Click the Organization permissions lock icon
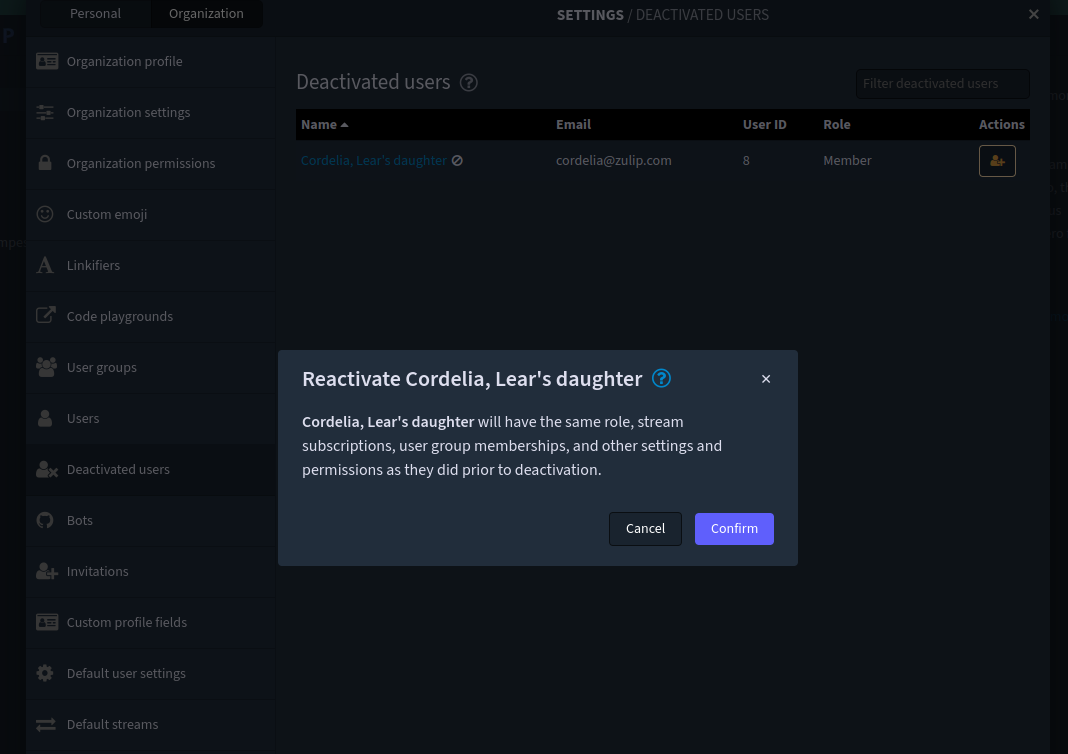Image resolution: width=1068 pixels, height=754 pixels. coord(45,163)
